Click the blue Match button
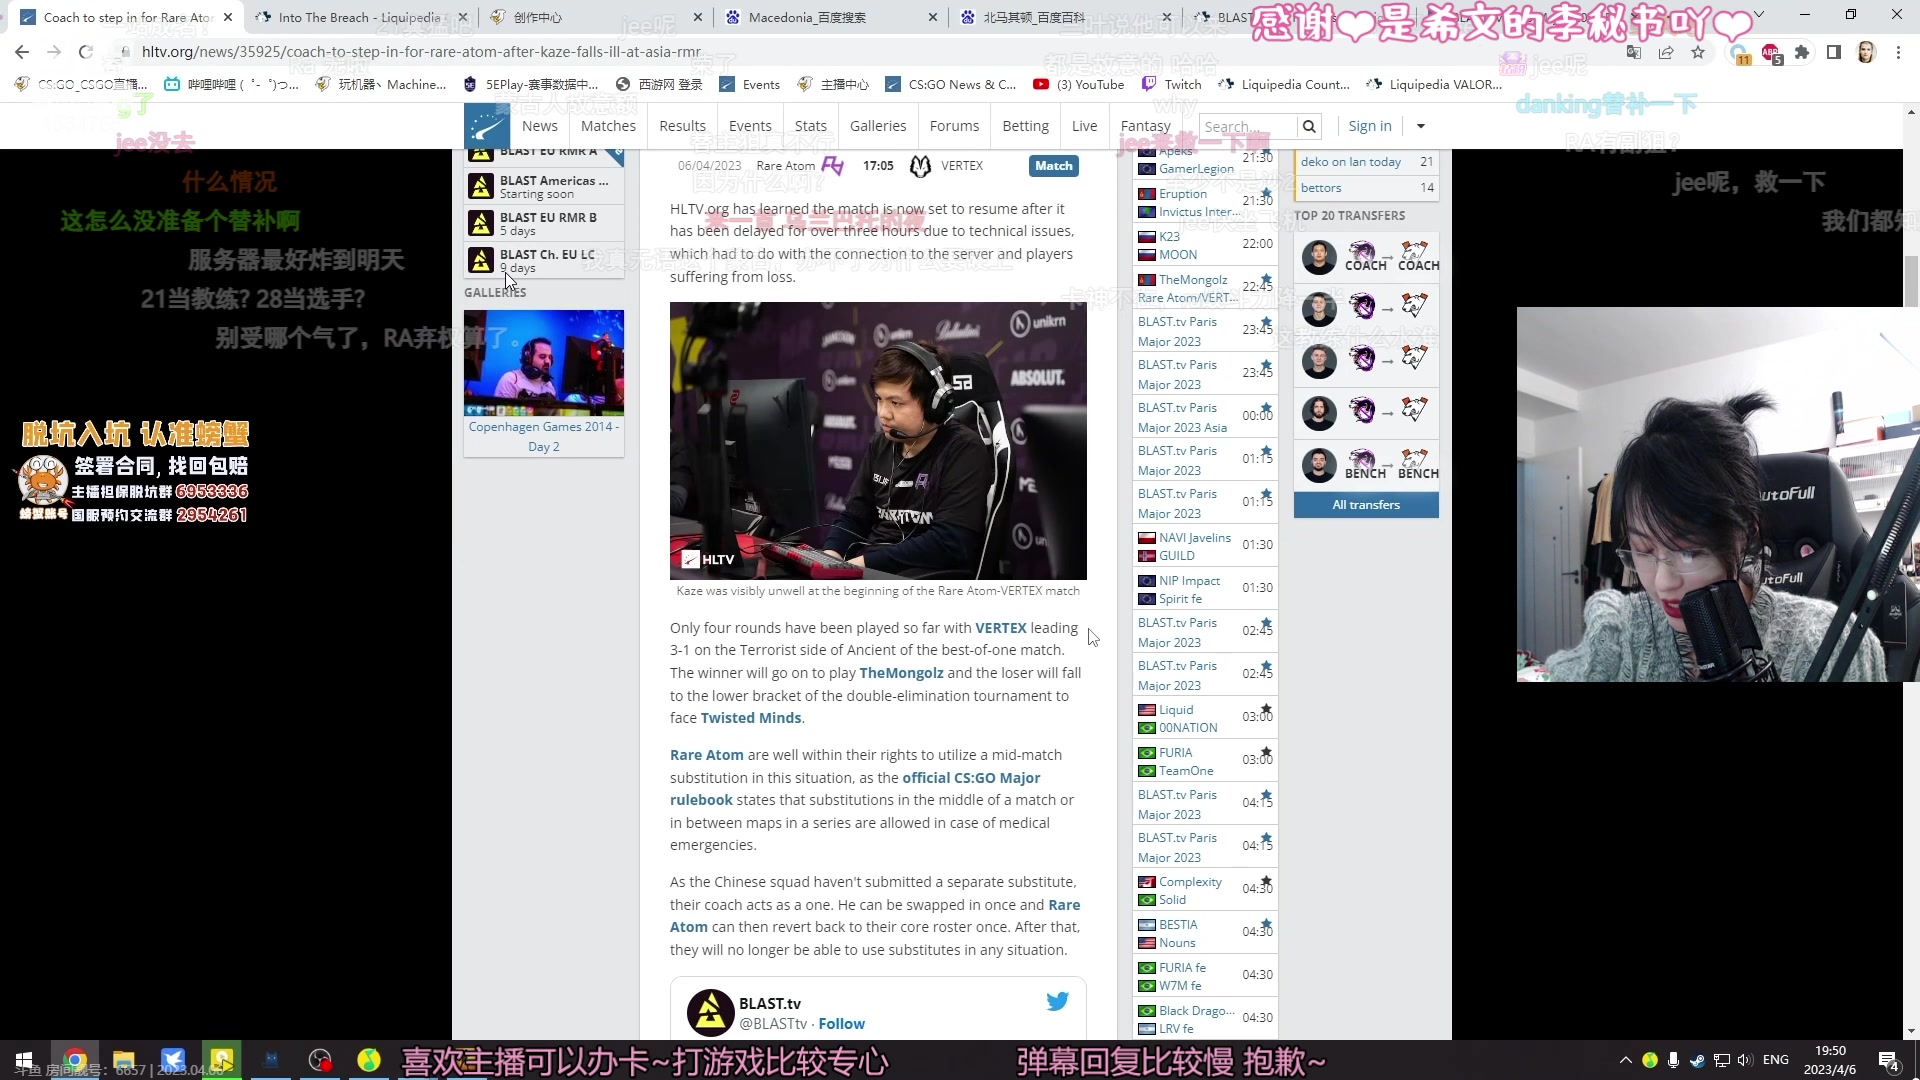 1053,166
